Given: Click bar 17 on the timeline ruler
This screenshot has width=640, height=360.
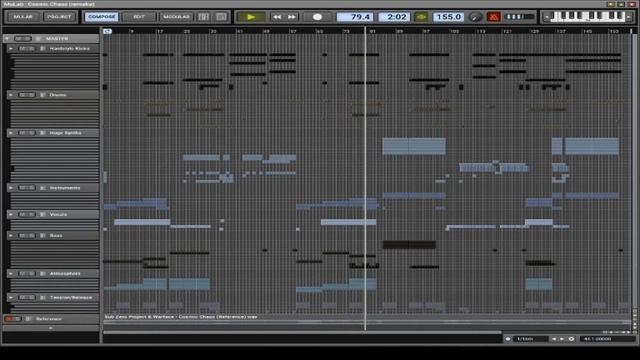Looking at the screenshot, I should (160, 31).
